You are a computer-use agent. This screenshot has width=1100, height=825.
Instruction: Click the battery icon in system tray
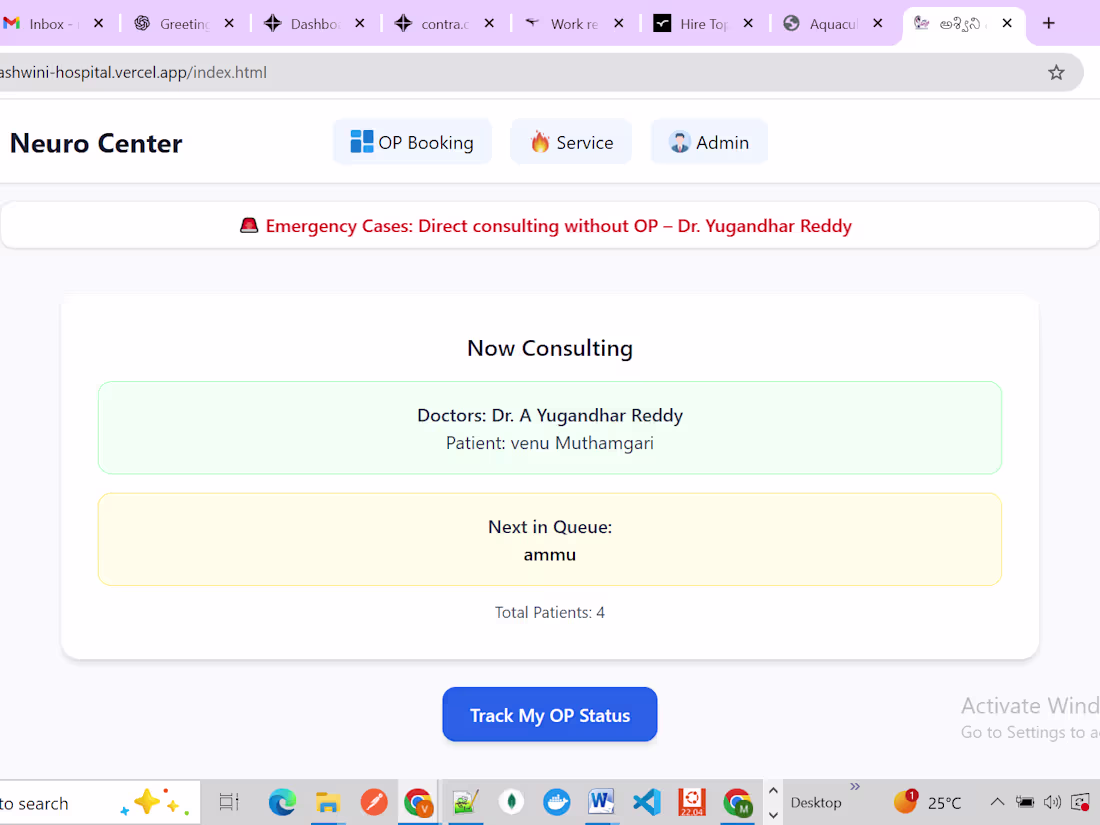[x=1025, y=802]
